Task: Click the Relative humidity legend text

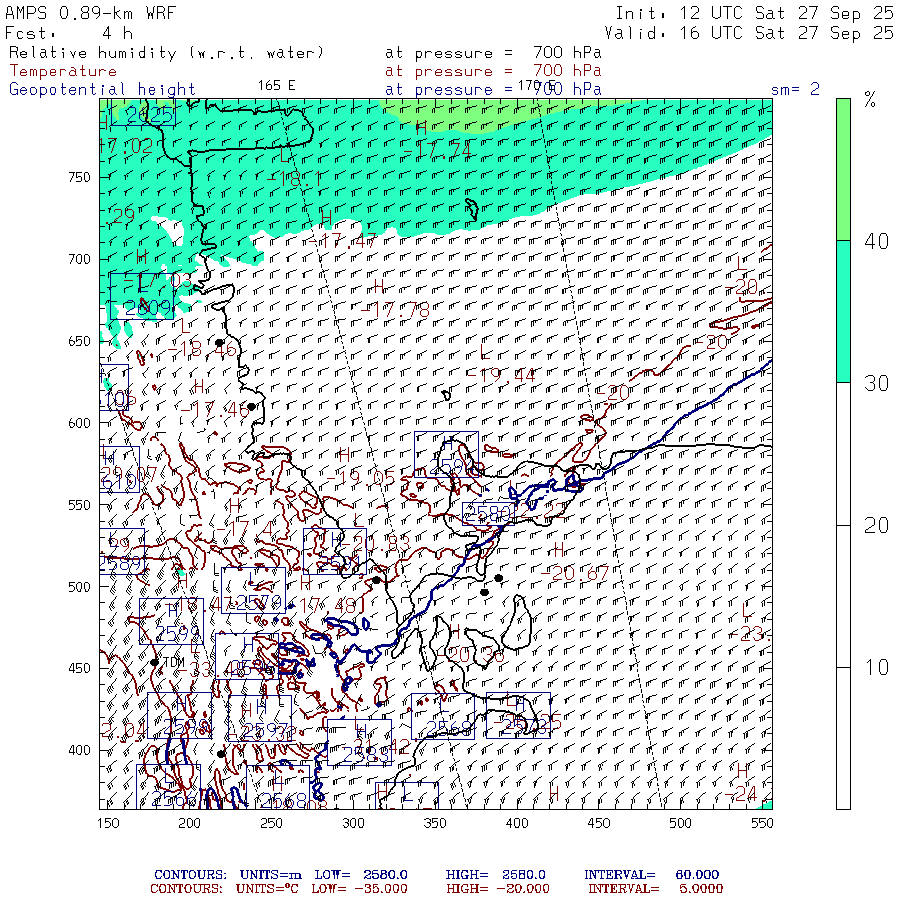Action: pyautogui.click(x=167, y=53)
